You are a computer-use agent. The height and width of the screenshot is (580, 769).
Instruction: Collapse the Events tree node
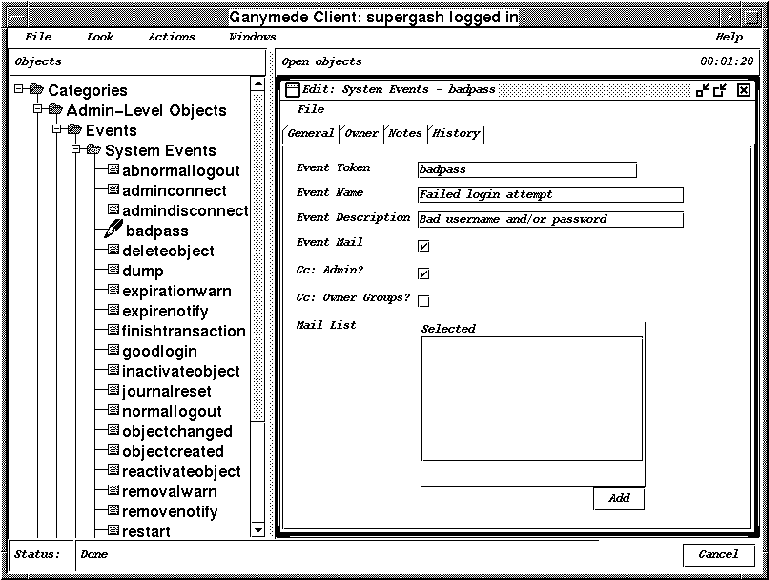click(57, 130)
